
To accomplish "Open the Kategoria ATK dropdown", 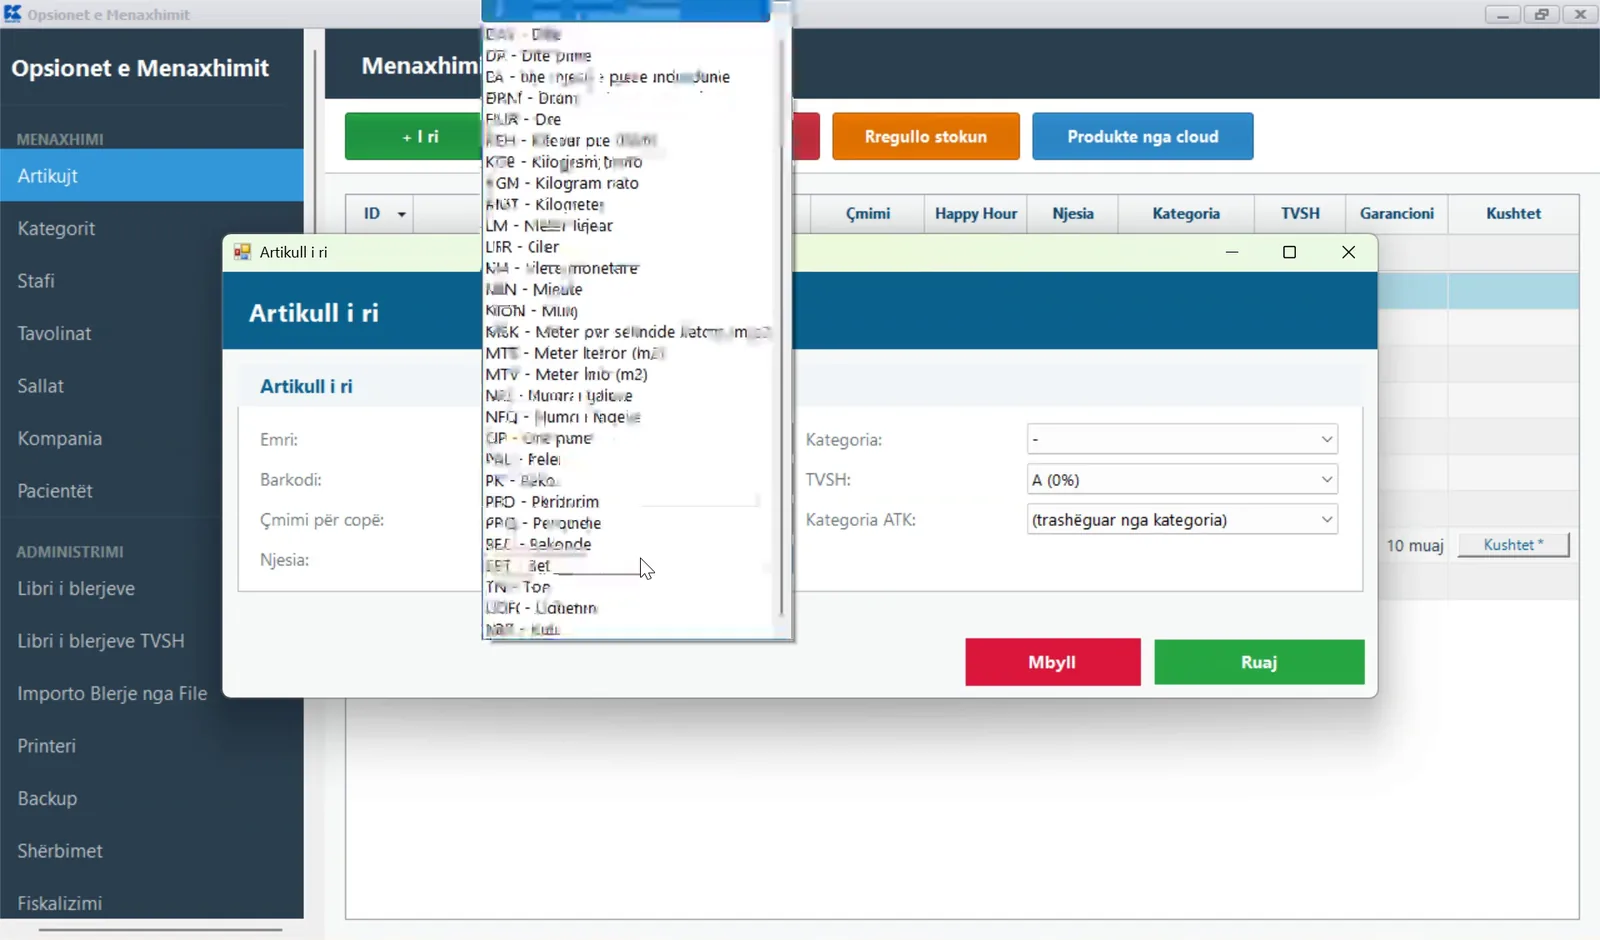I will point(1182,520).
